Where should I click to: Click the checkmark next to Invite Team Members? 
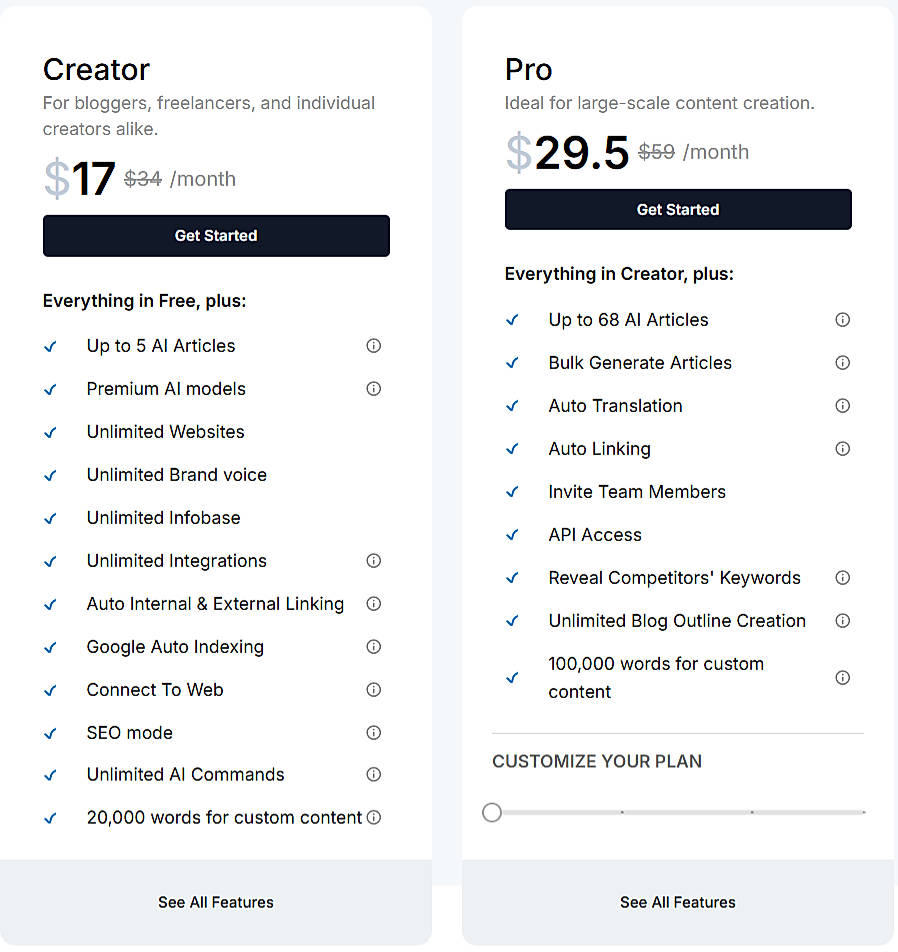click(512, 491)
